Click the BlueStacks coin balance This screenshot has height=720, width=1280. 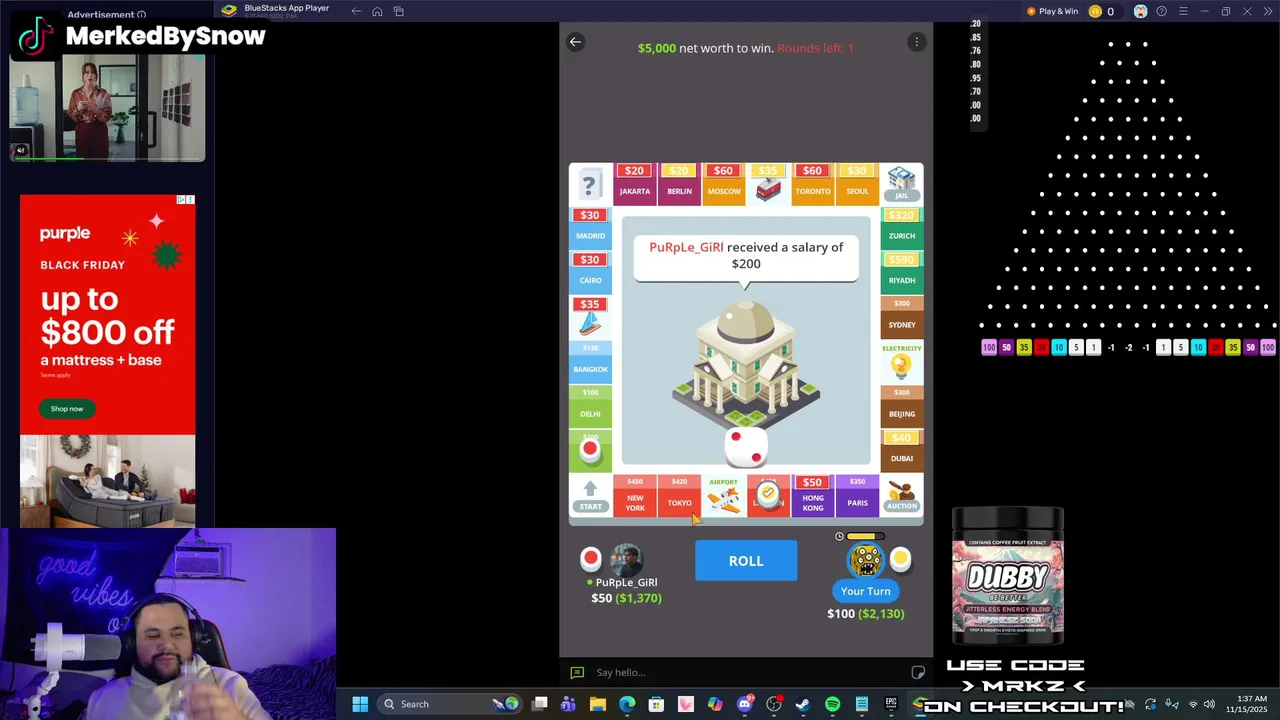[x=1101, y=11]
